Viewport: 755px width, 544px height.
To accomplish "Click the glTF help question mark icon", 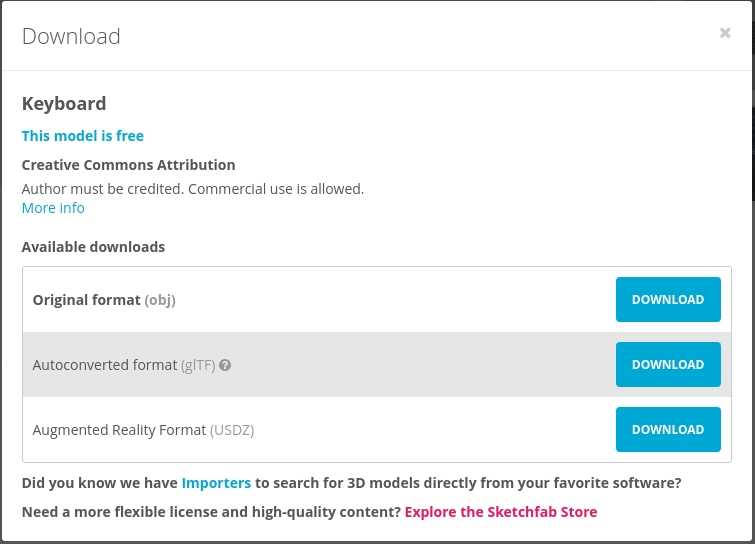I will point(225,365).
